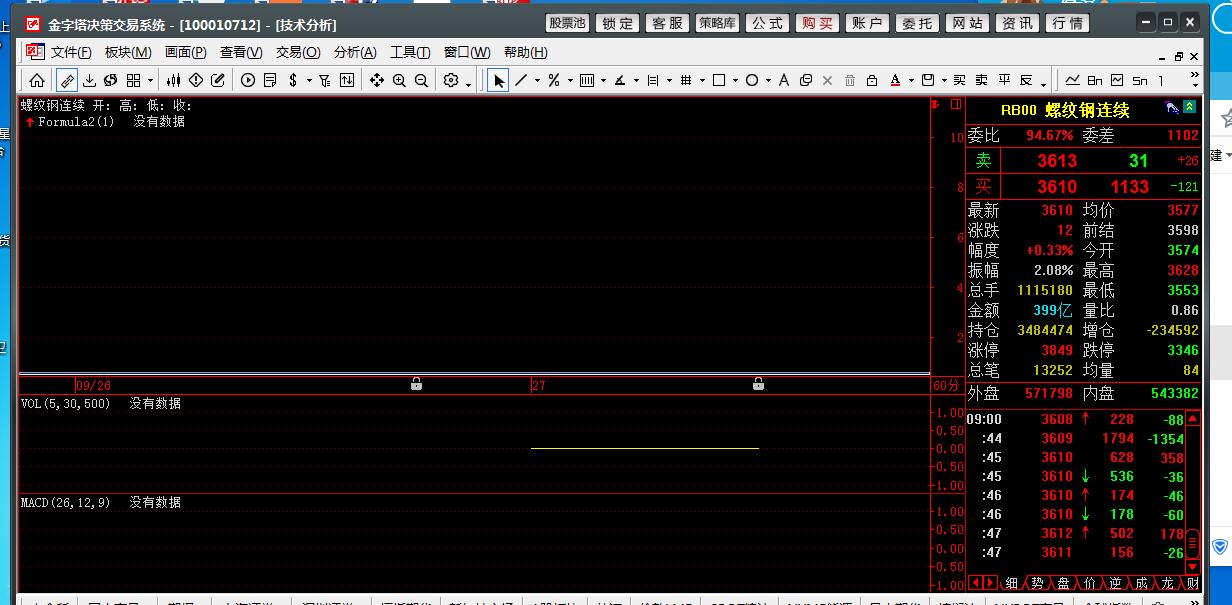
Task: Select the angle drawing tool
Action: click(x=620, y=81)
